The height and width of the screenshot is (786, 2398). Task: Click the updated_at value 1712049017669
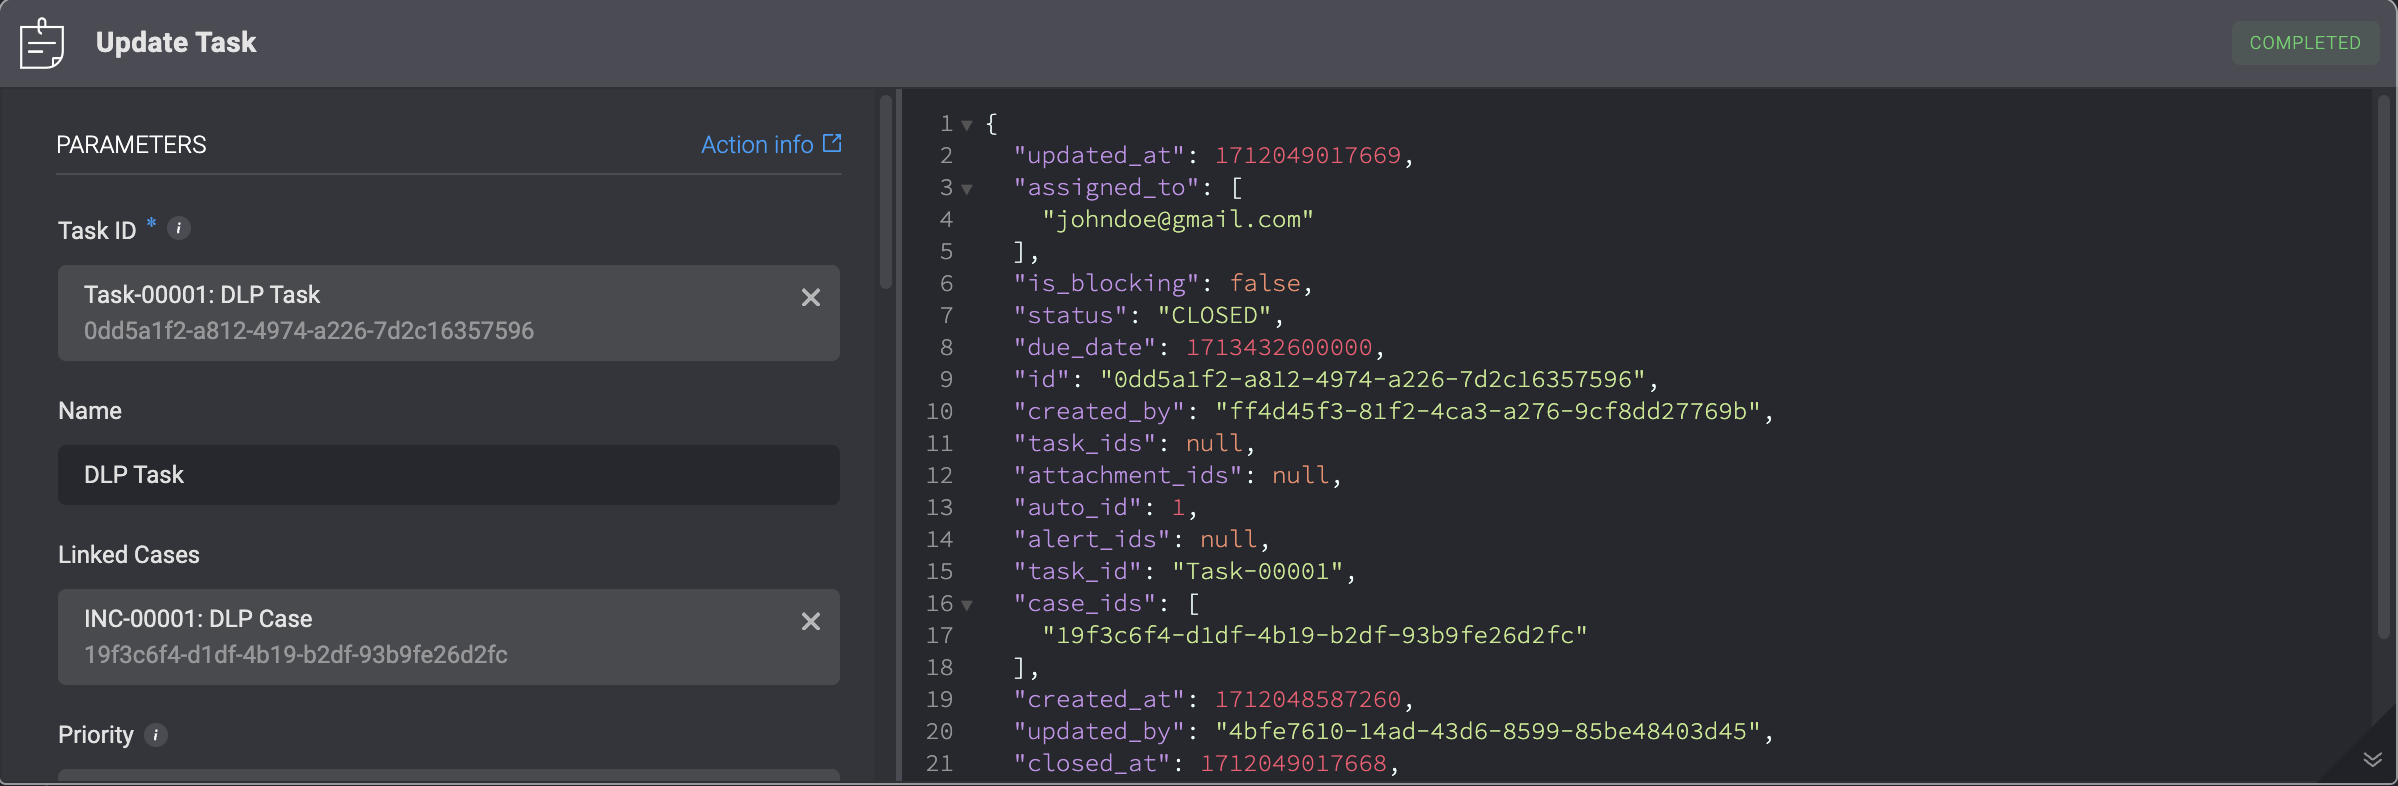(x=1308, y=155)
